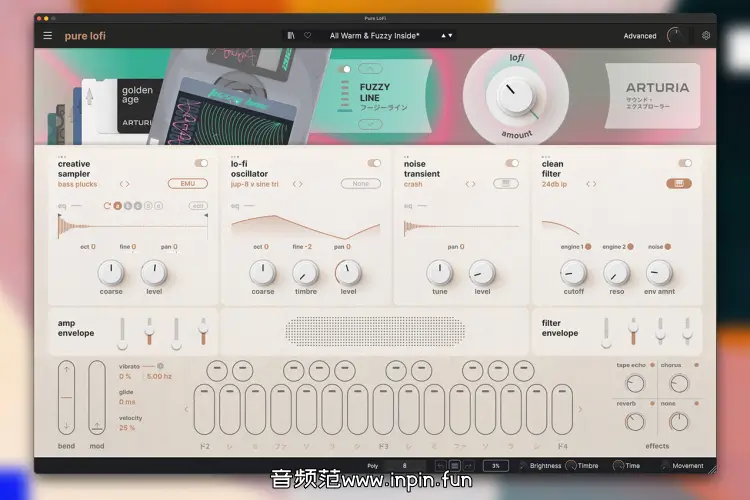The image size is (750, 500).
Task: Open the None mode selector in lo-fi oscillator
Action: point(361,184)
